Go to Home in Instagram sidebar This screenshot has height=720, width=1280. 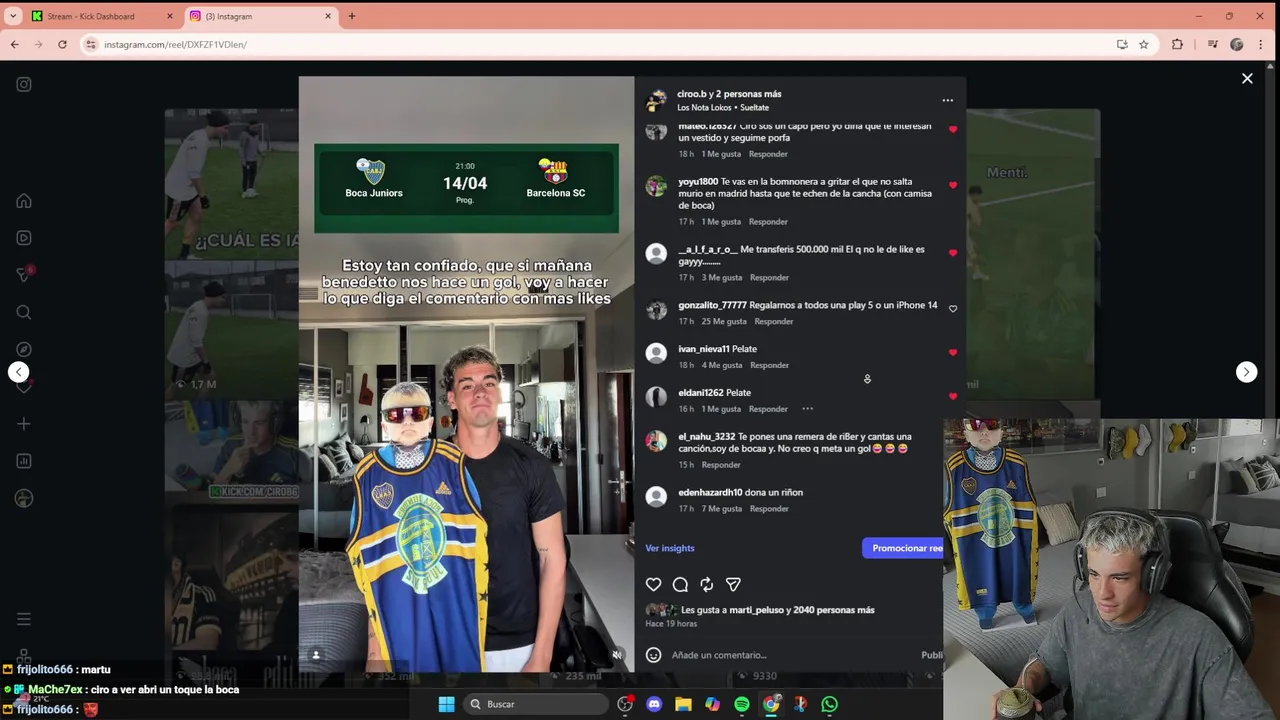24,201
